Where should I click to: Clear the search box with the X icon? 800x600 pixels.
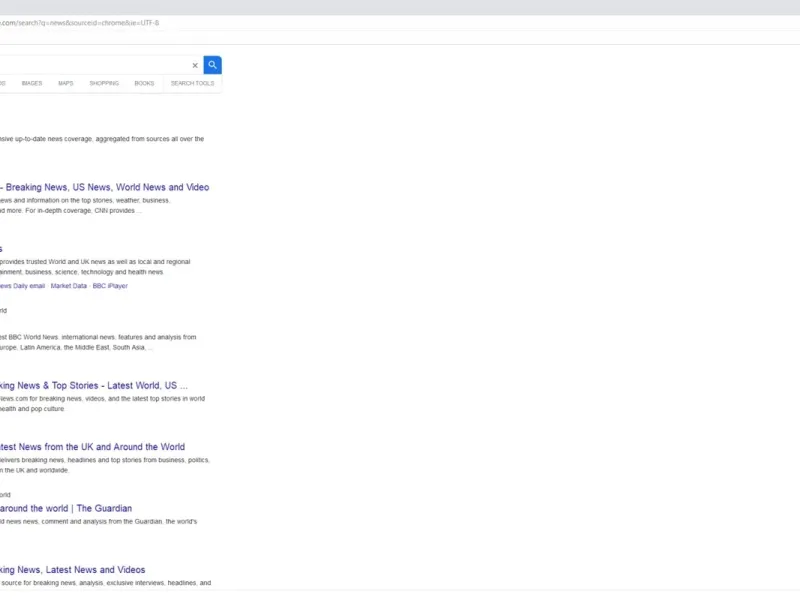point(195,65)
